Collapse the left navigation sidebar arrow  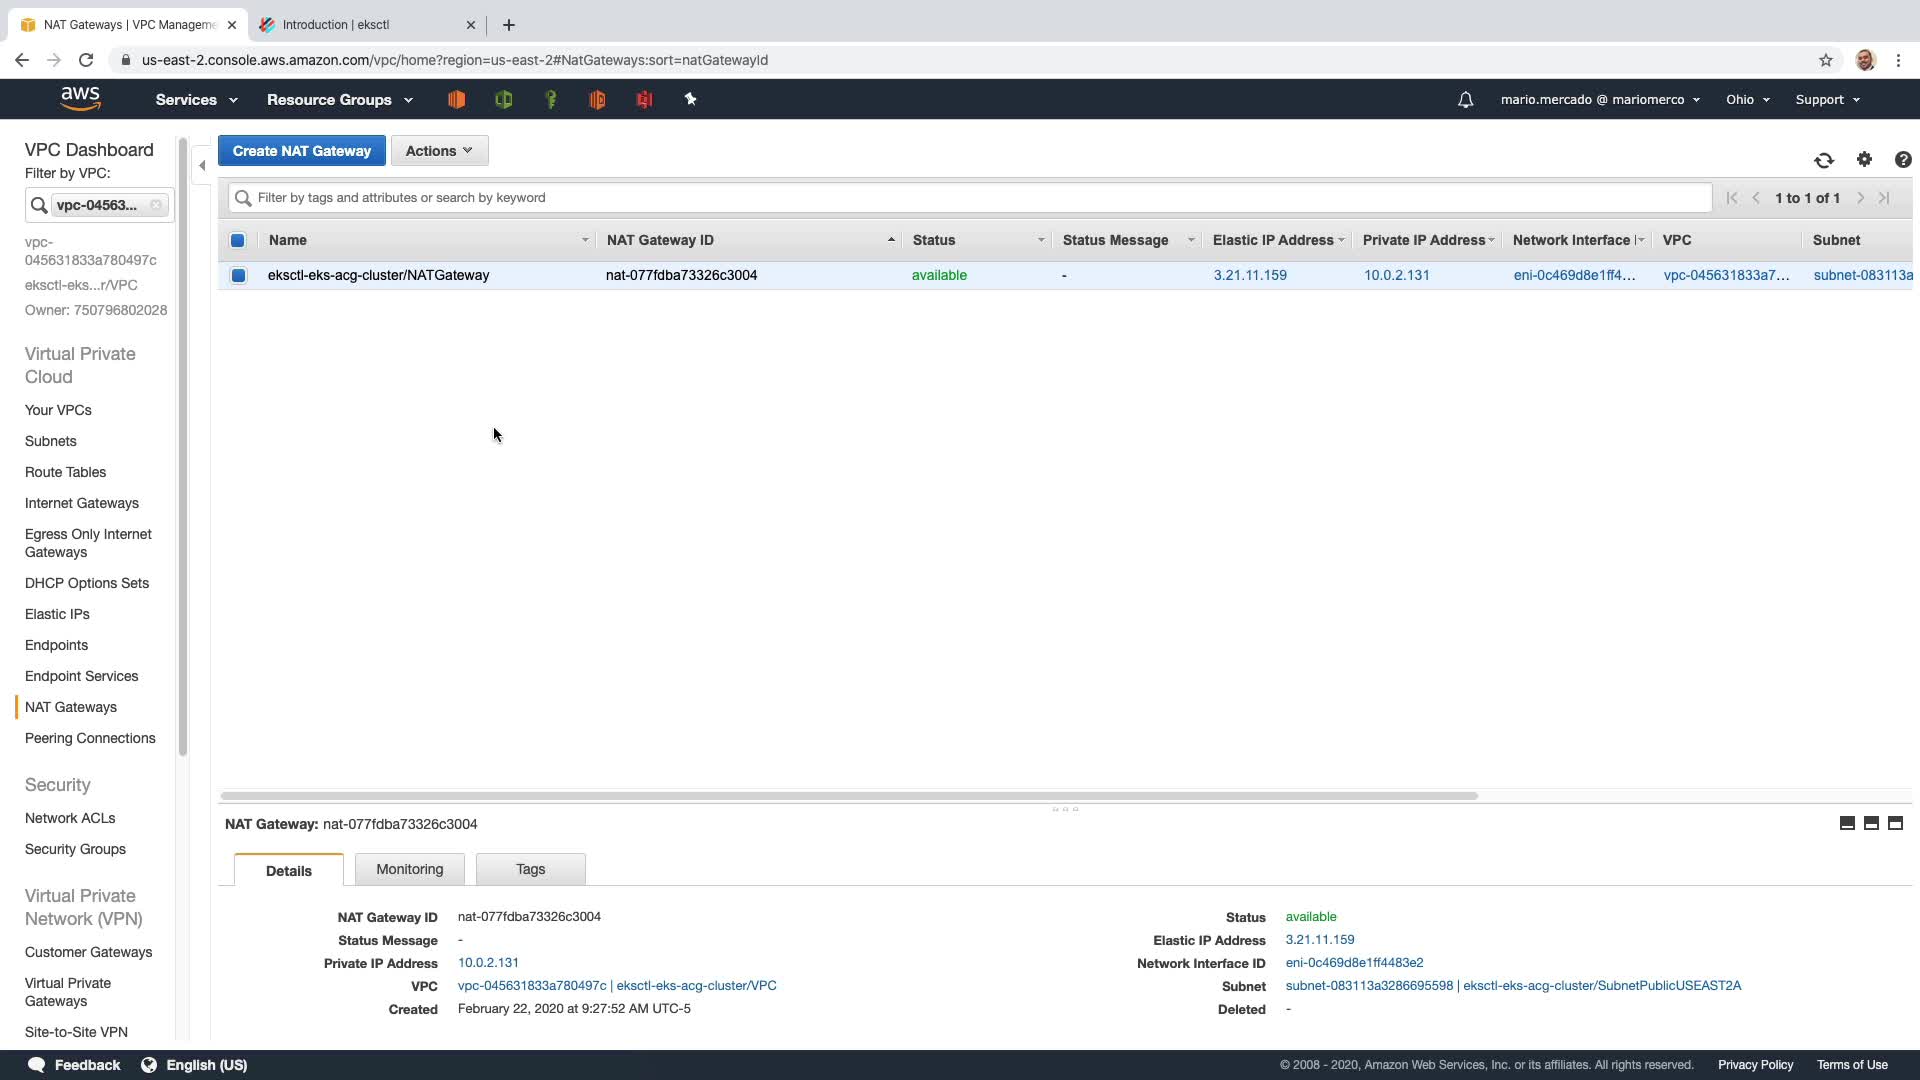[x=202, y=166]
